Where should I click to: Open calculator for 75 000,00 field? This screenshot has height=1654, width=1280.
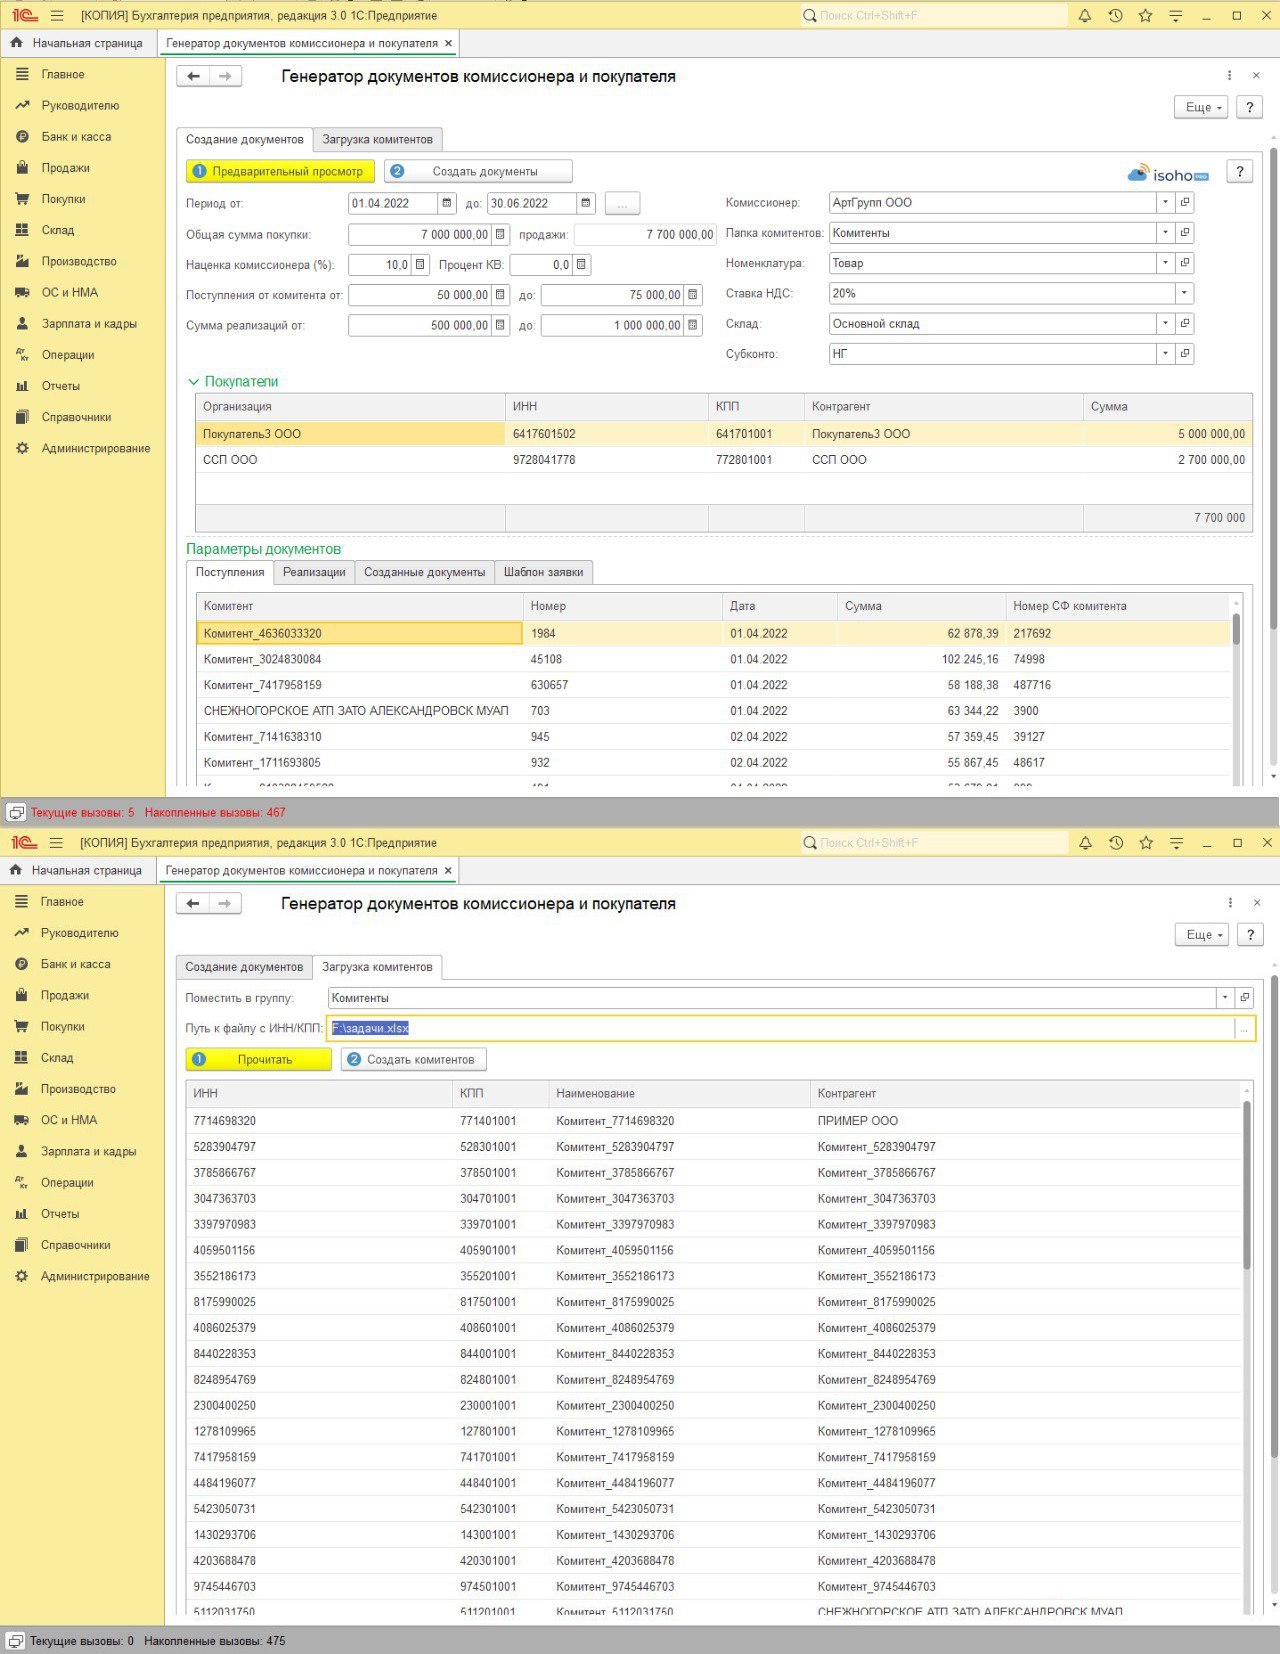point(692,295)
